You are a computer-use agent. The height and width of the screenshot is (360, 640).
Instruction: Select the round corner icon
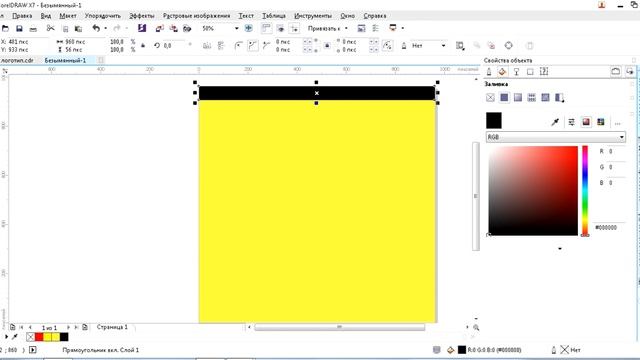pyautogui.click(x=238, y=46)
